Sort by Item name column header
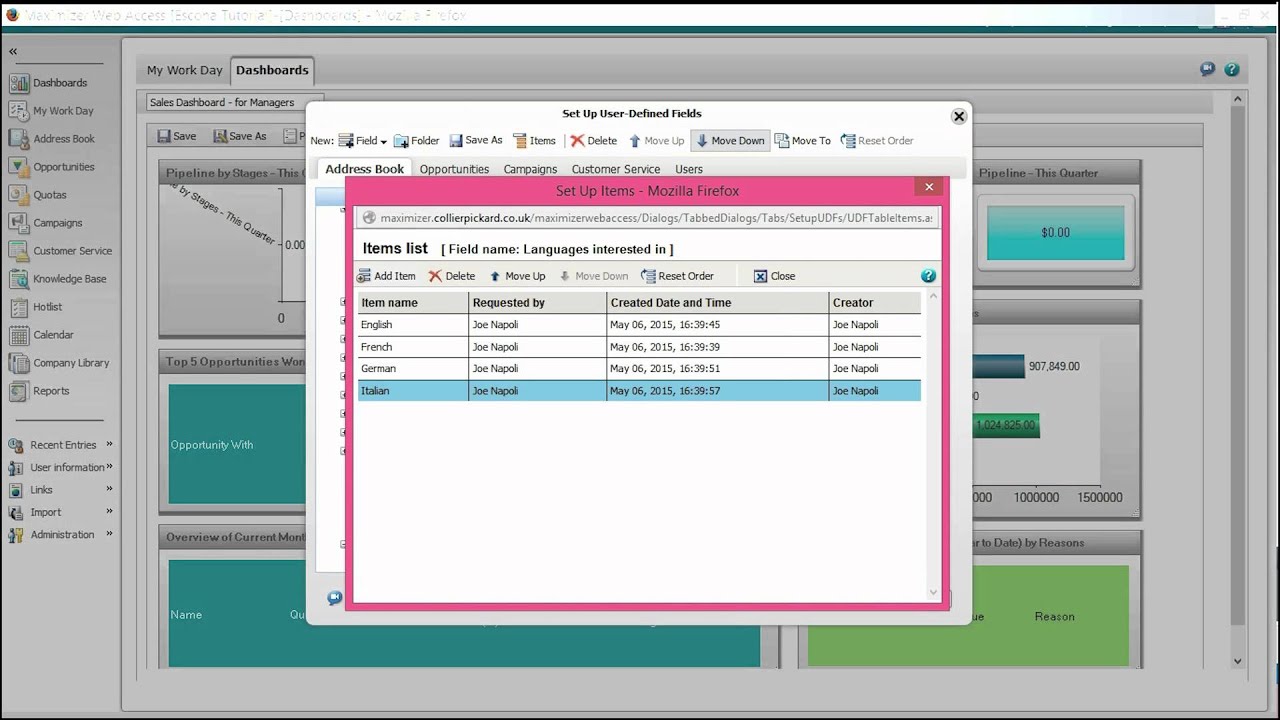Screen dimensions: 1280x720 coord(413,303)
